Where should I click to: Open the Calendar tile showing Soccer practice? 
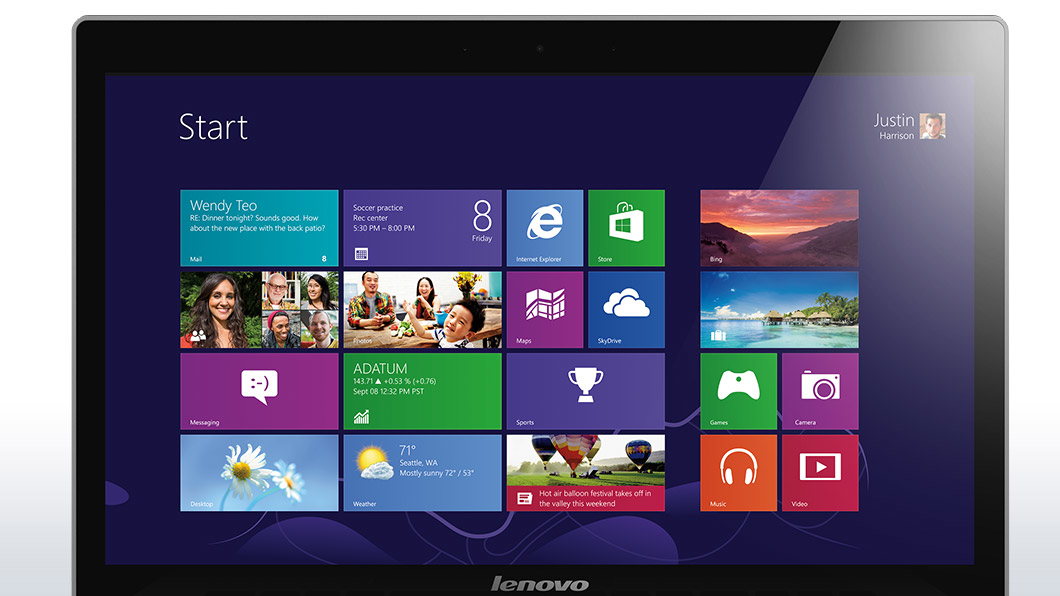(x=423, y=228)
